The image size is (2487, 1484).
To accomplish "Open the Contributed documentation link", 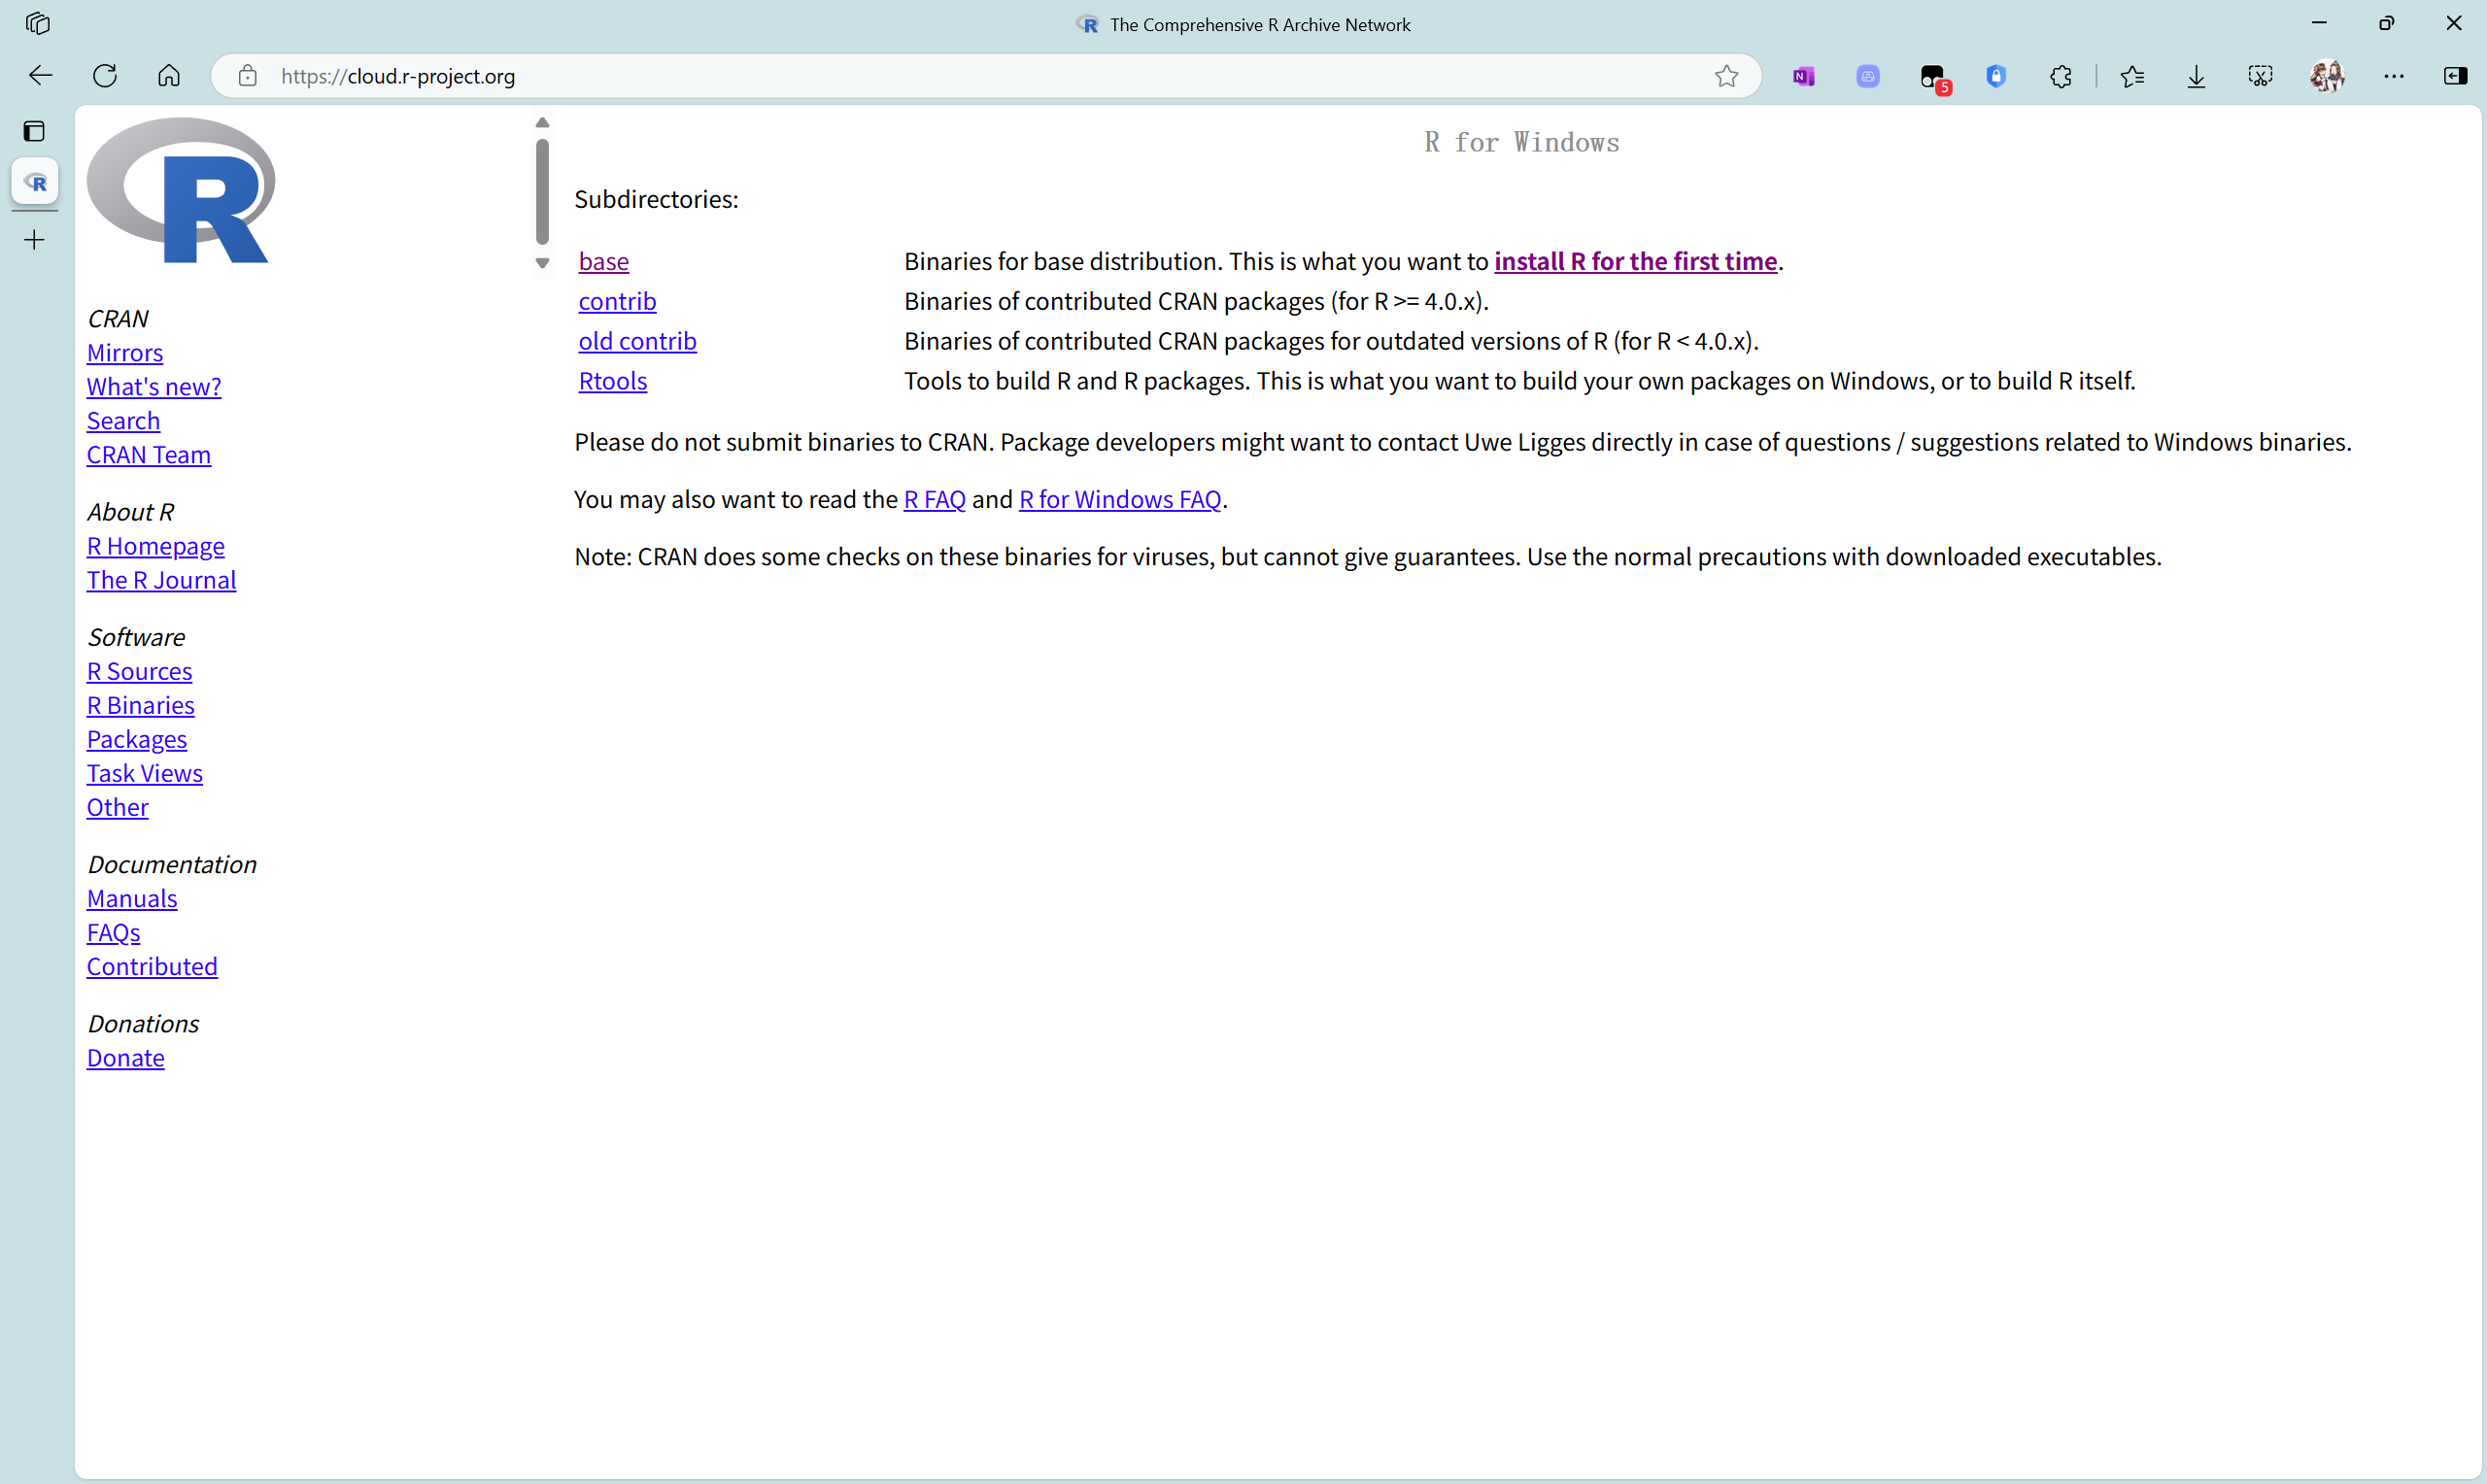I will click(x=152, y=966).
